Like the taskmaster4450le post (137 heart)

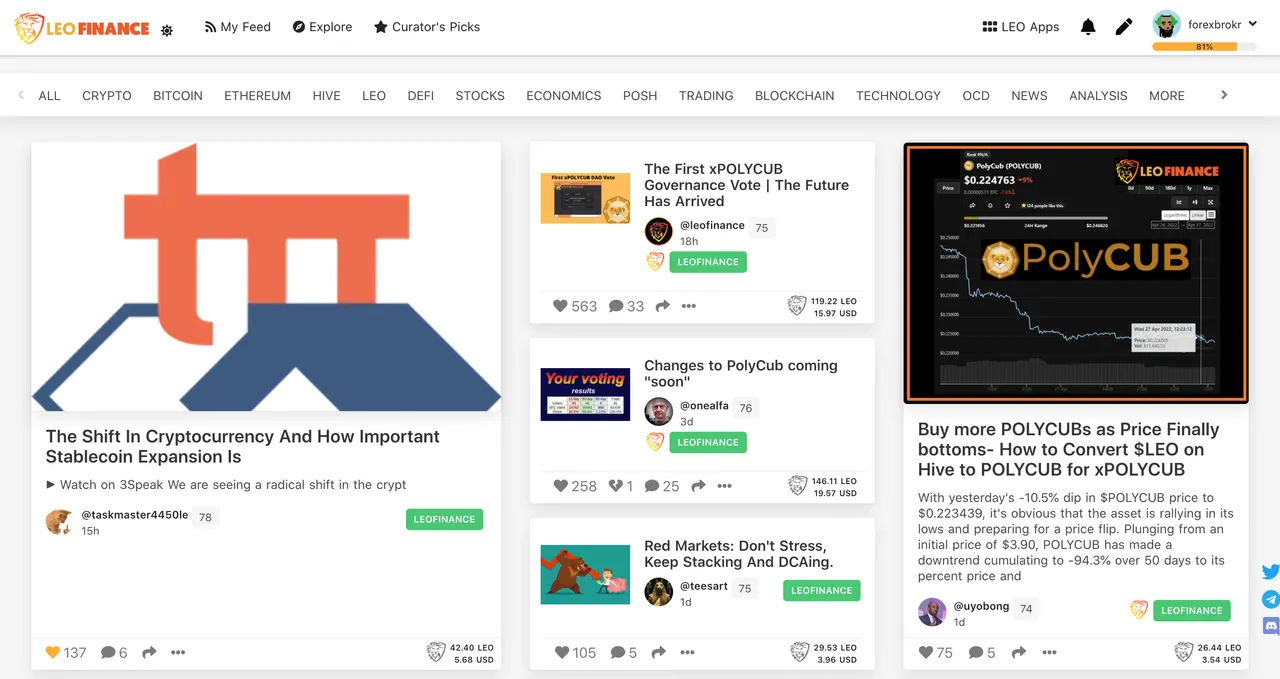tap(53, 652)
